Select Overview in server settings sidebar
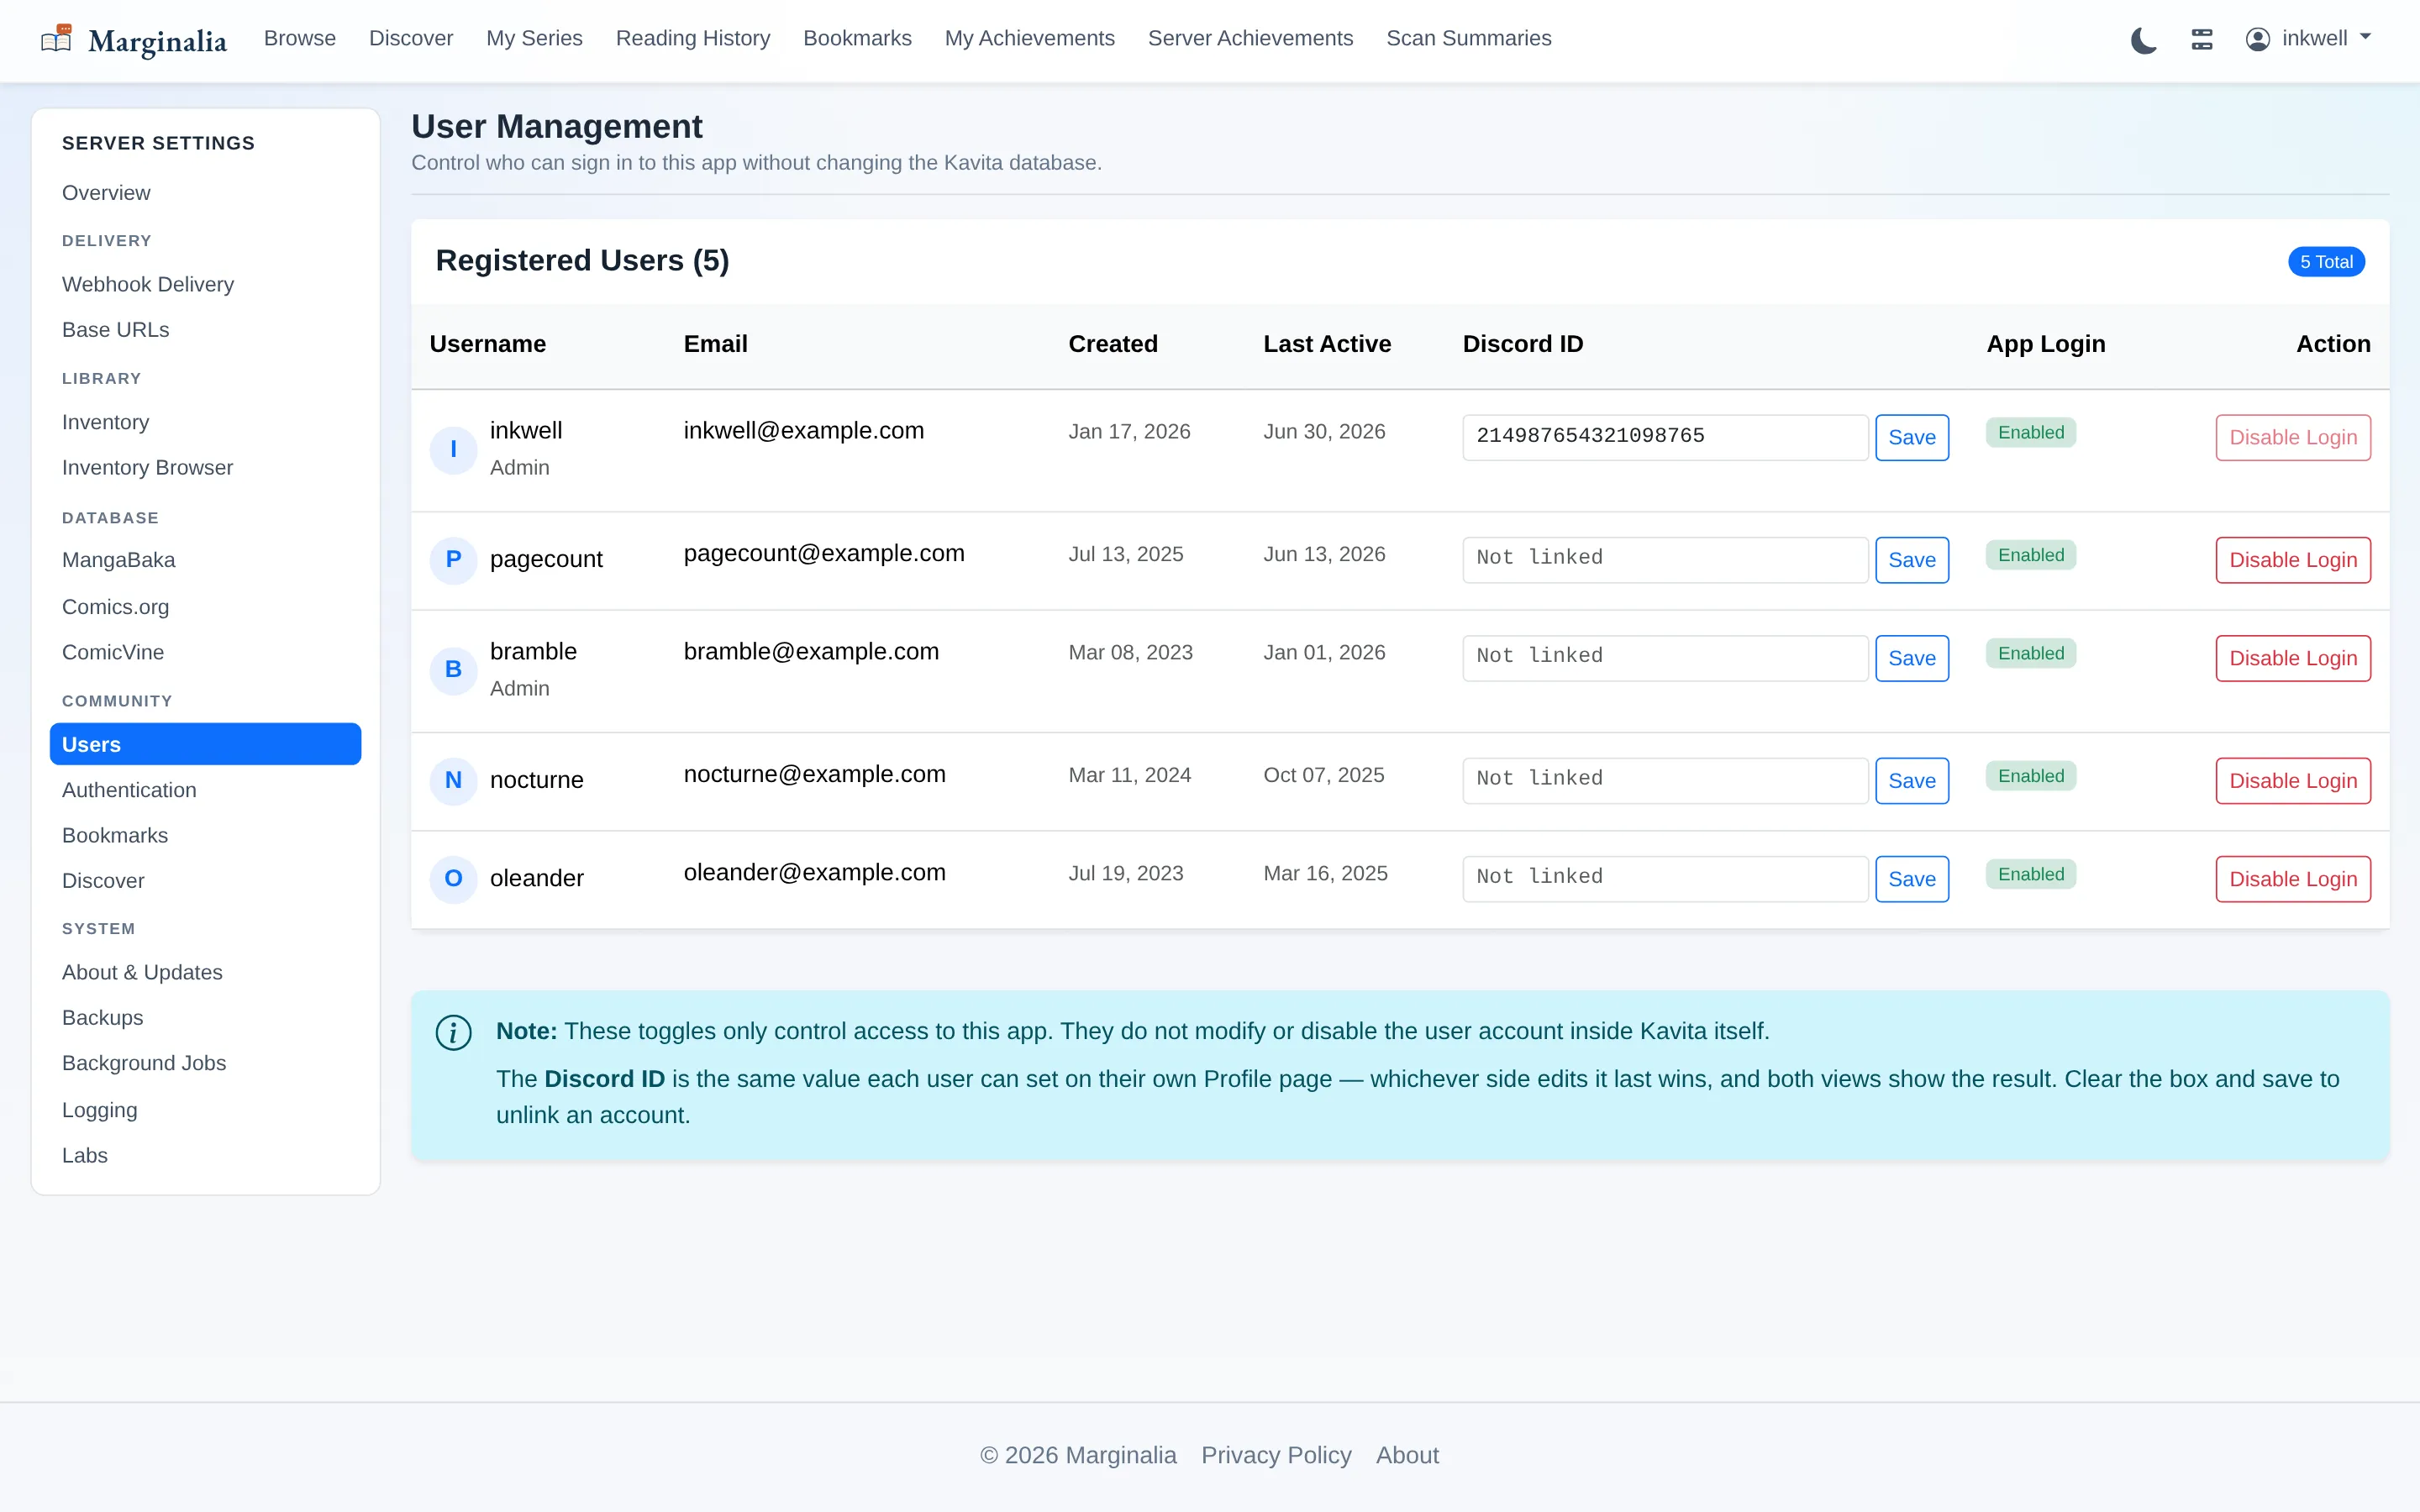This screenshot has height=1512, width=2420. tap(205, 193)
